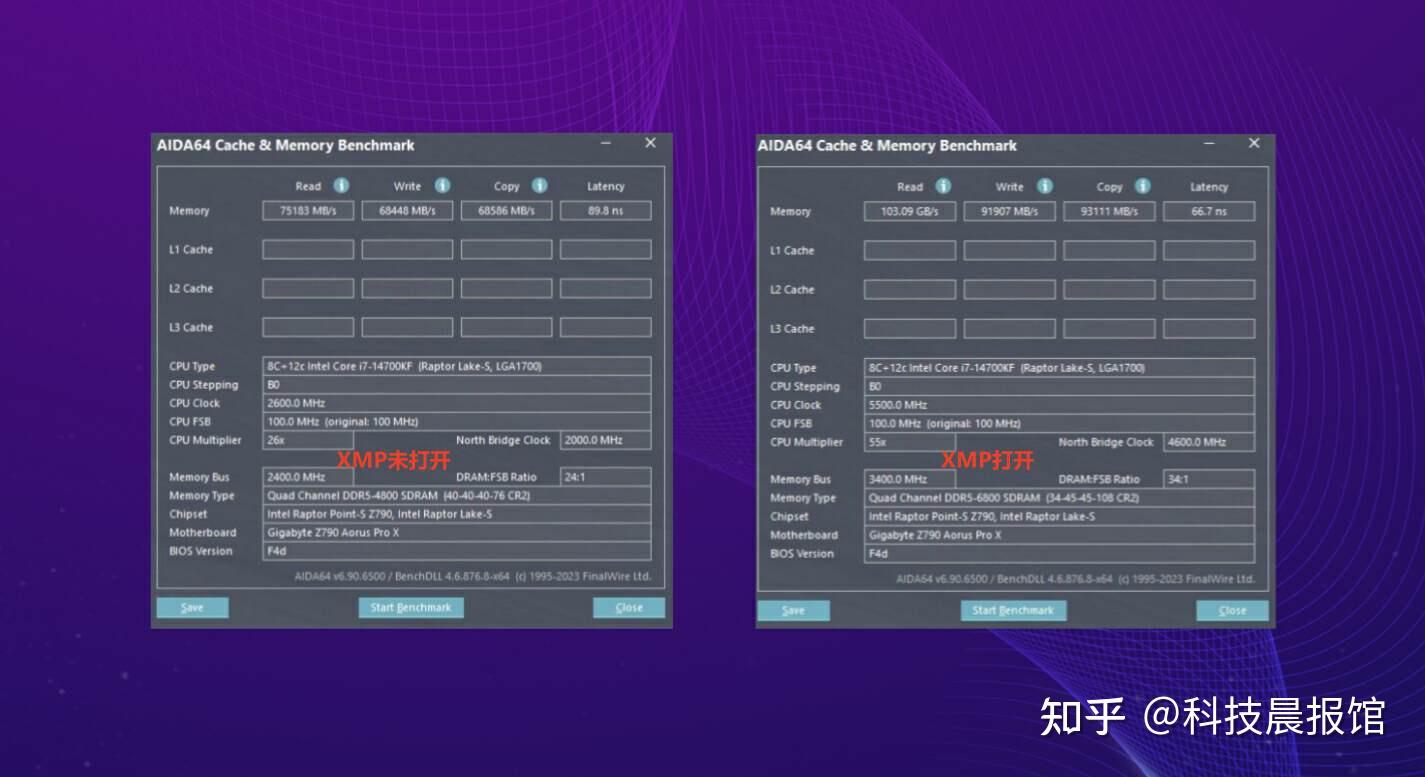The width and height of the screenshot is (1425, 777).
Task: Click right window CPU FSB 100.0 MHz field
Action: coord(1060,423)
